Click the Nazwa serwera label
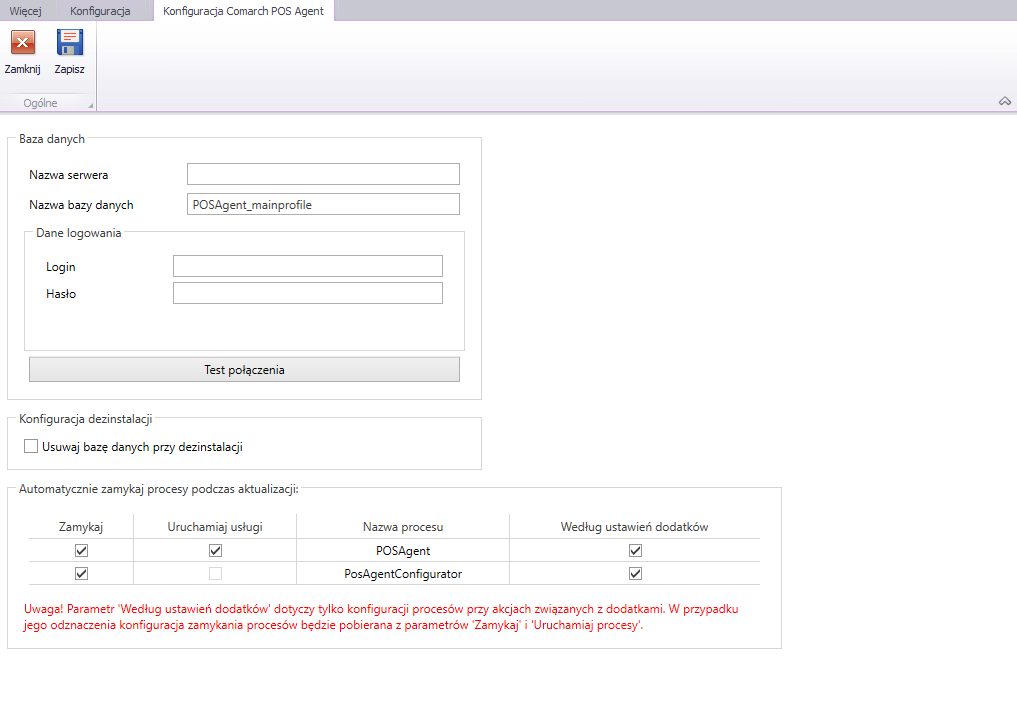Viewport: 1017px width, 705px height. tap(69, 175)
